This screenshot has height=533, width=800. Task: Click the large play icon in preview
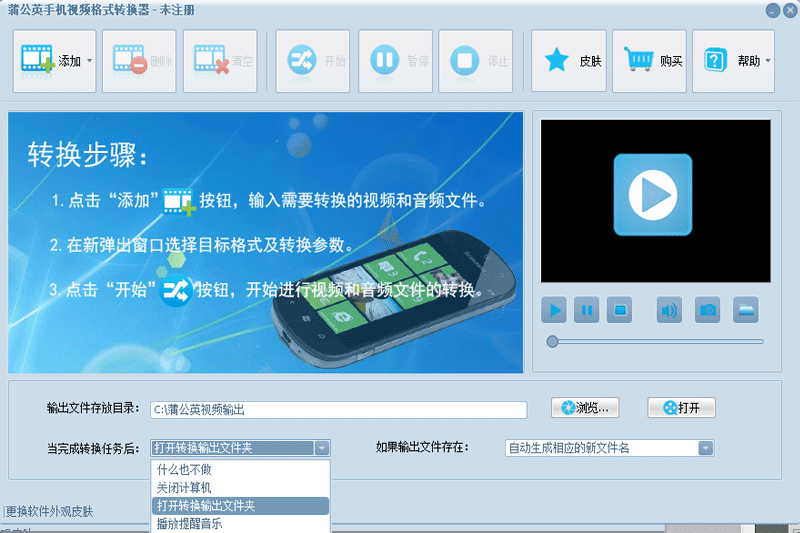coord(653,195)
